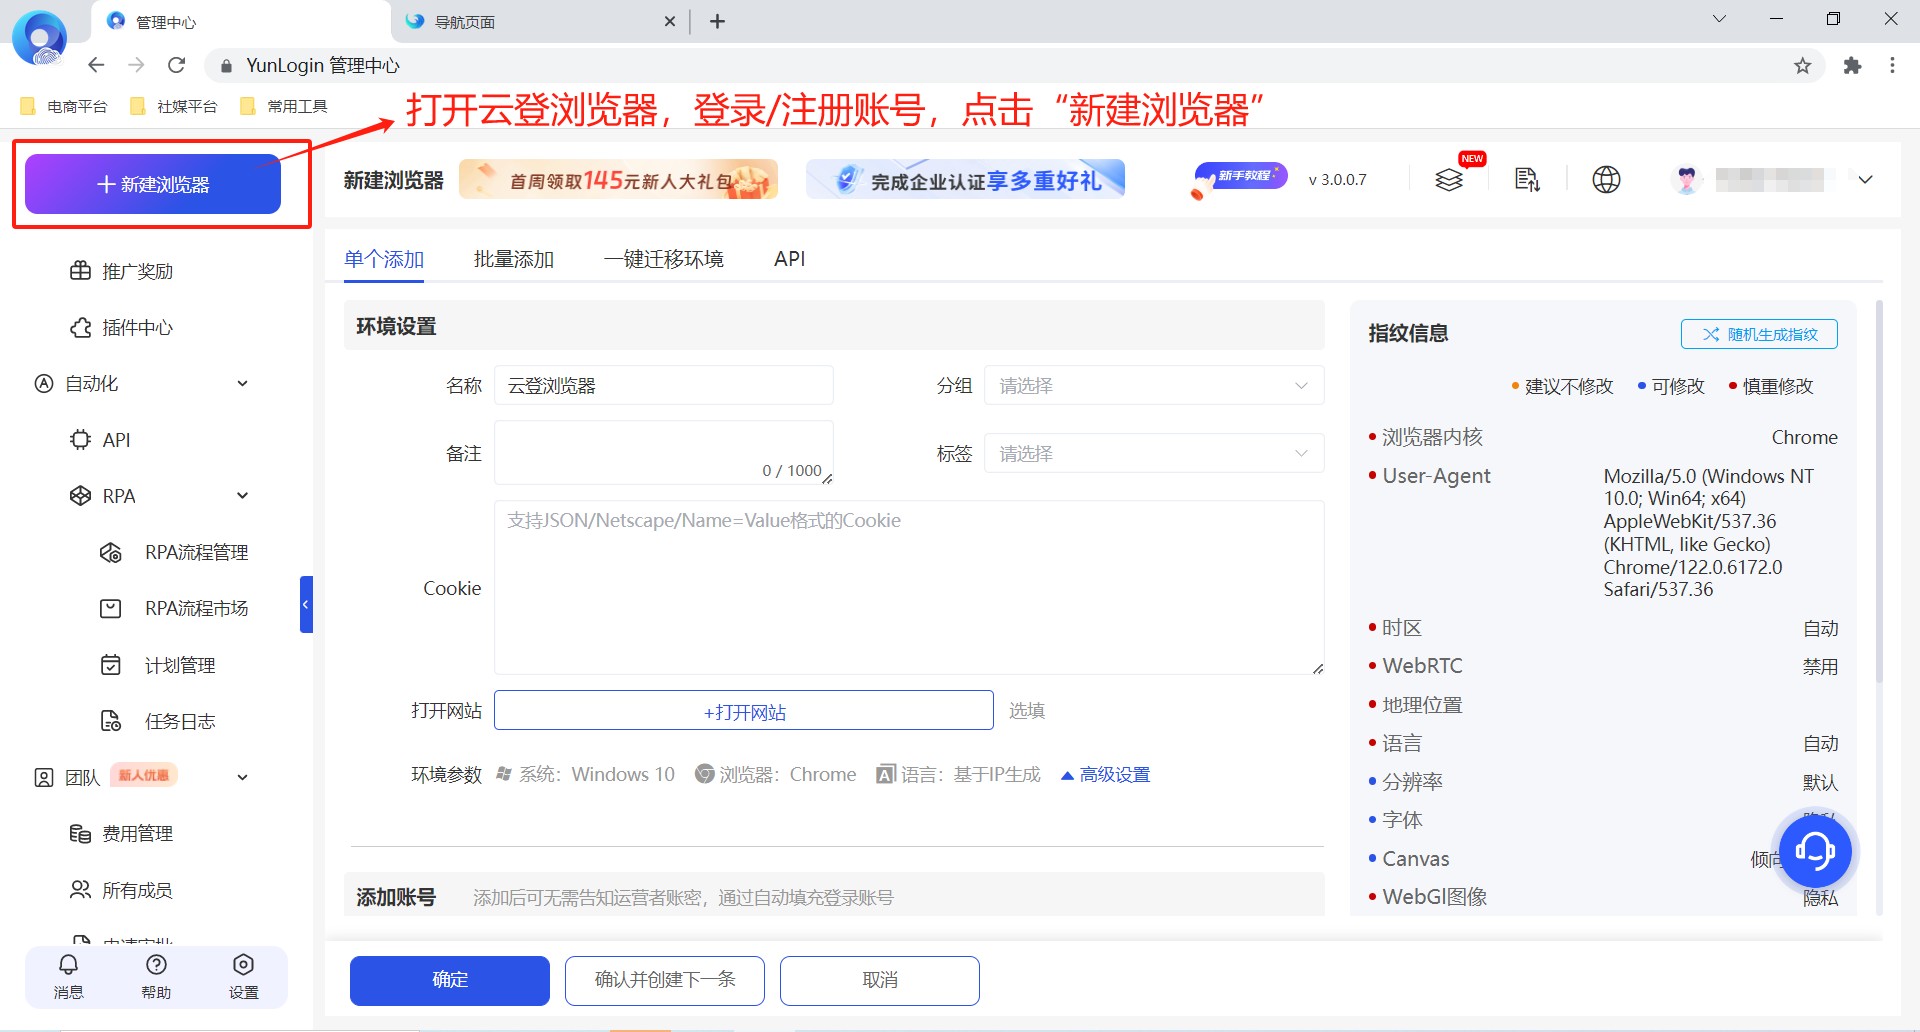This screenshot has height=1032, width=1920.
Task: Collapse the RPA sidebar group
Action: 241,495
